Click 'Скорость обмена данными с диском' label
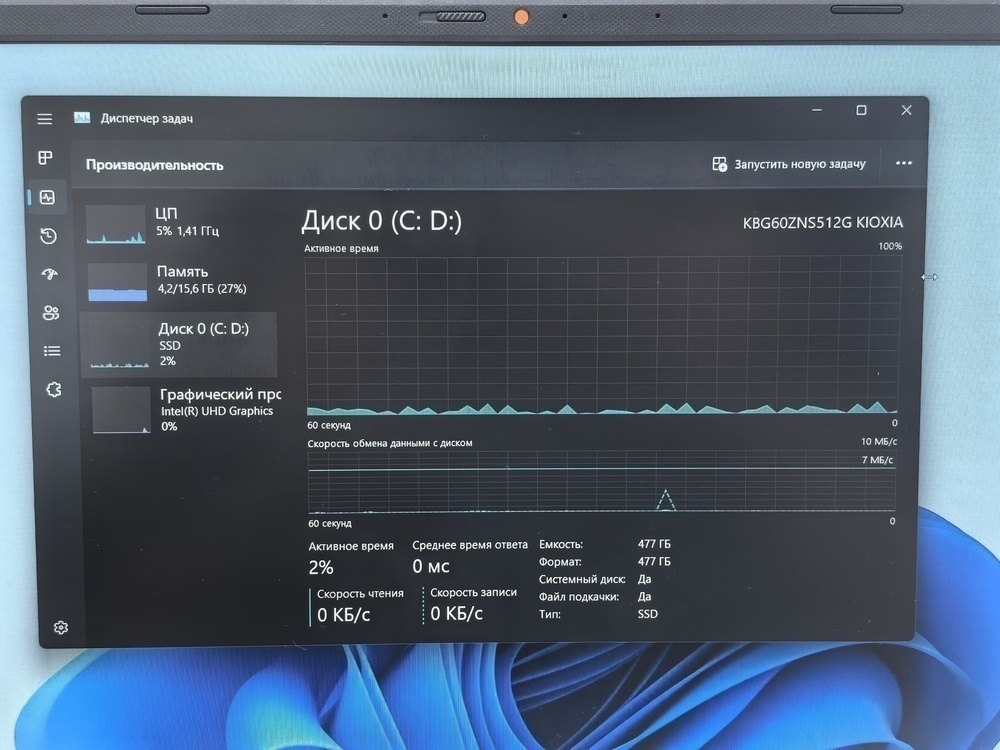The image size is (1000, 750). [390, 443]
